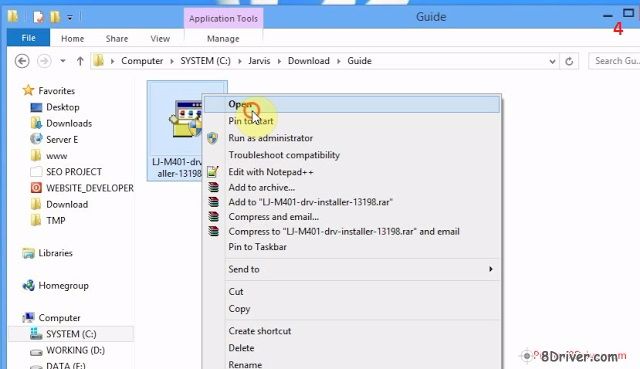Open the Customize Quick Access Toolbar dropdown
The image size is (640, 369).
70,17
